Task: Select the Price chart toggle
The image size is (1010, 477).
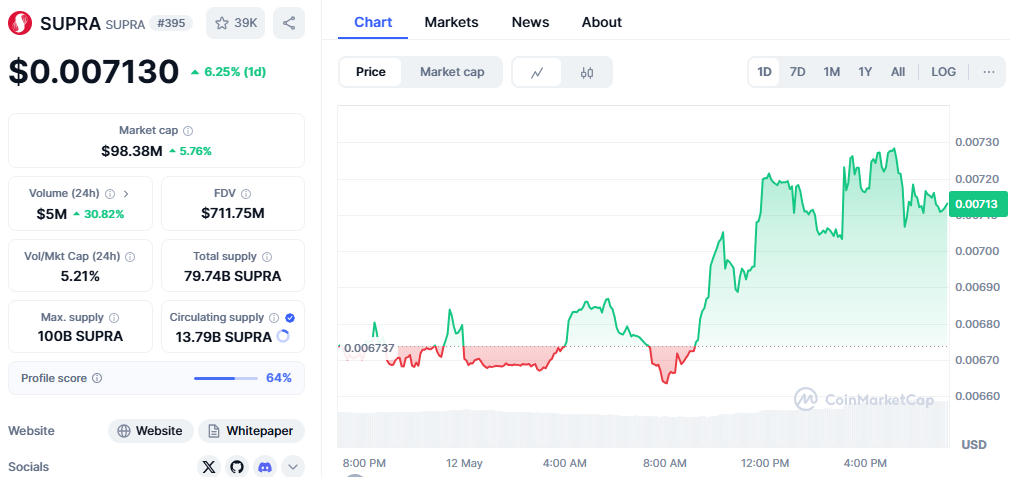Action: tap(370, 72)
